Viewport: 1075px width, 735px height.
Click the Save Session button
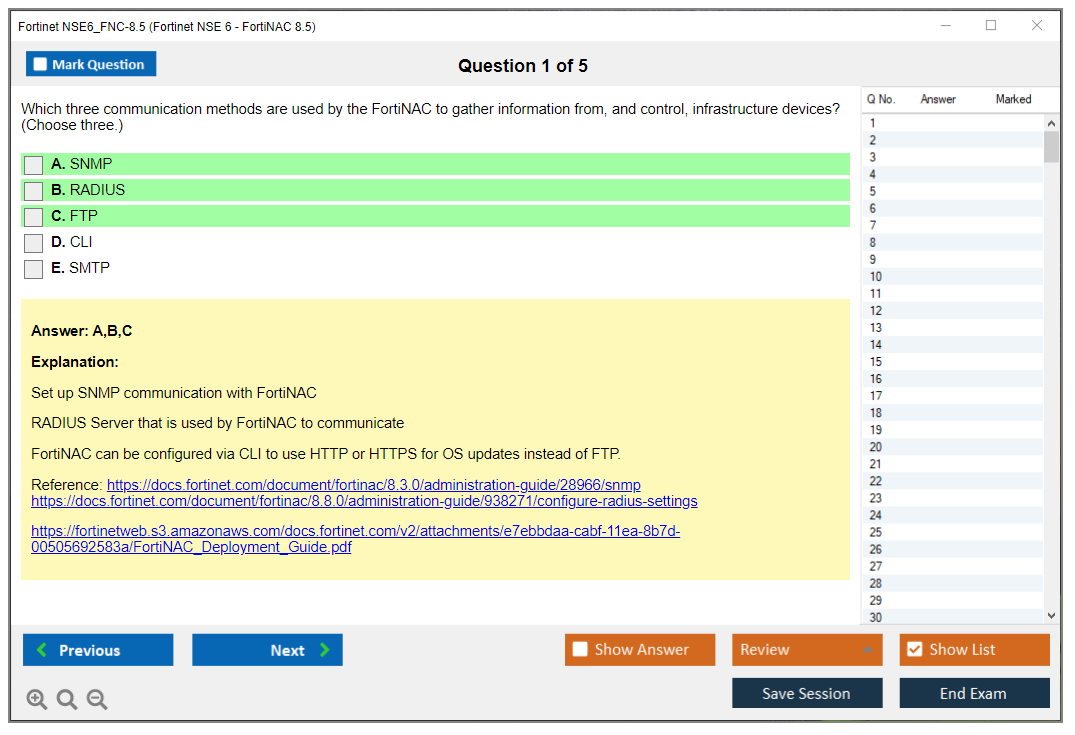(807, 693)
